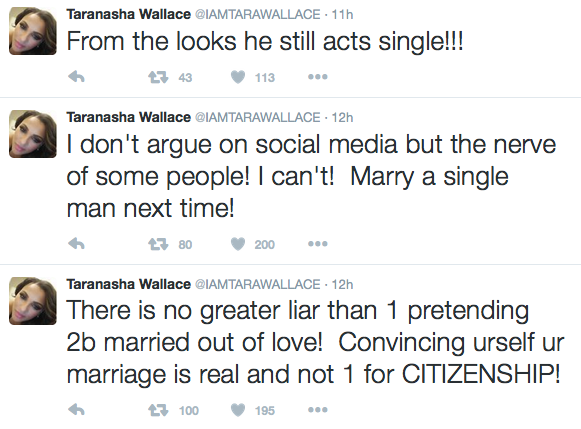Retweet the tweet with 100 retweets
581x429 pixels.
point(158,410)
